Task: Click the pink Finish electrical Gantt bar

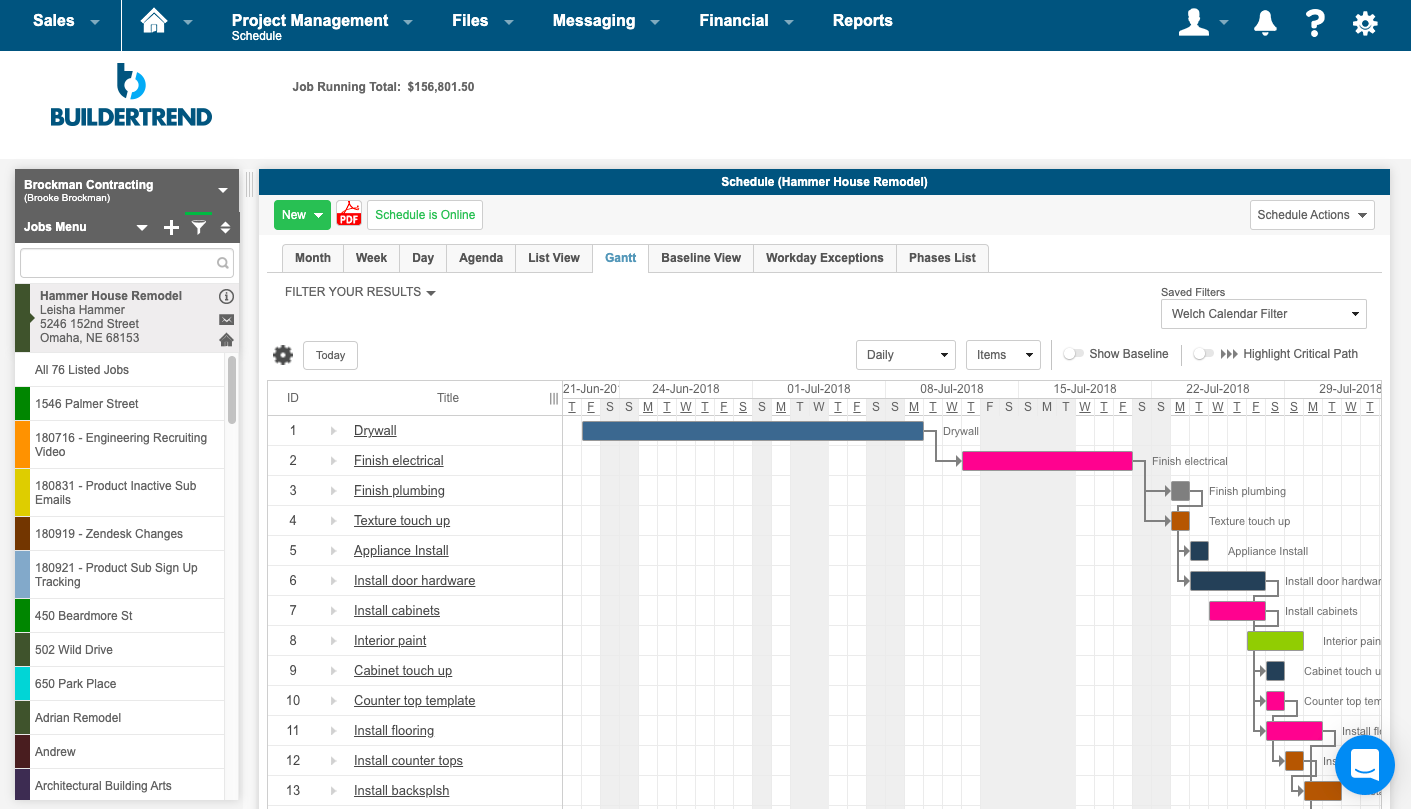Action: point(1046,461)
